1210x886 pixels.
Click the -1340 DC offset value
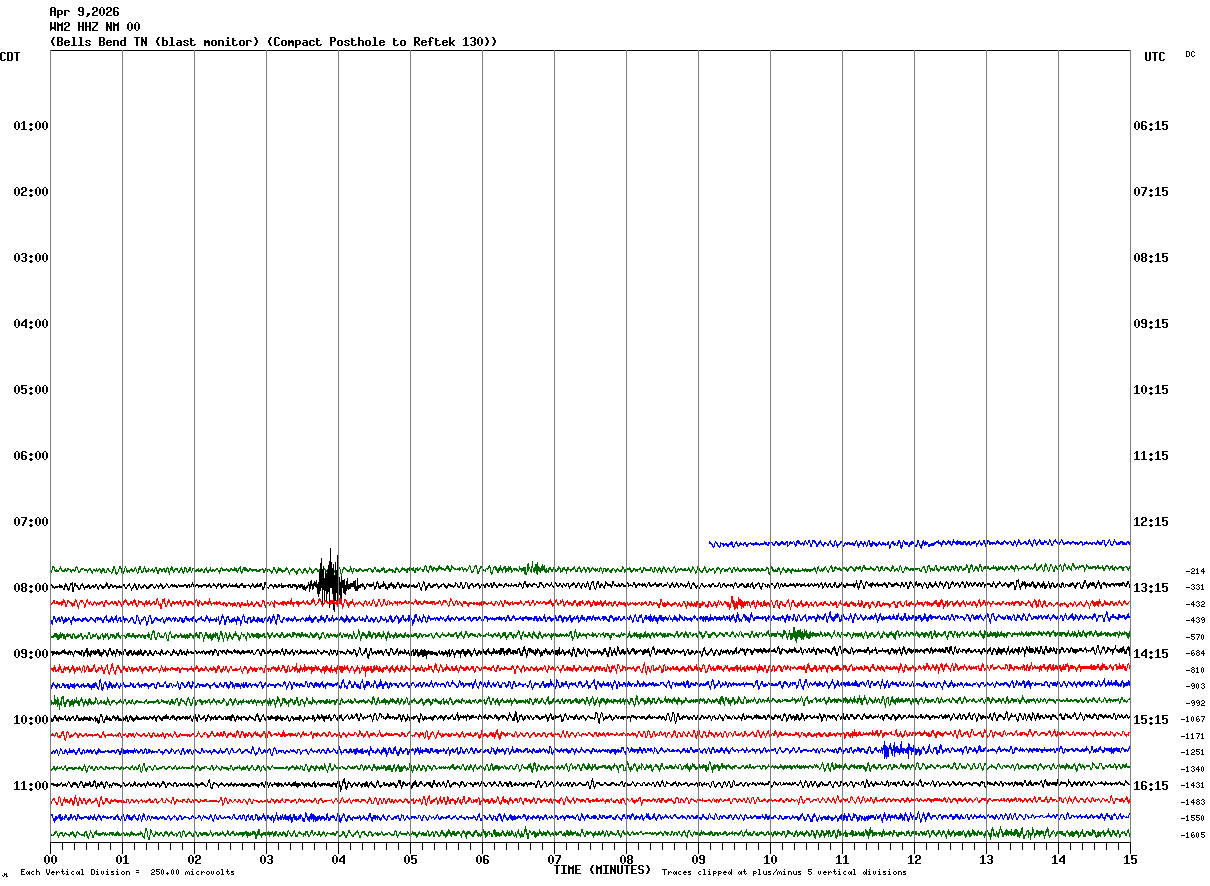tap(1194, 769)
